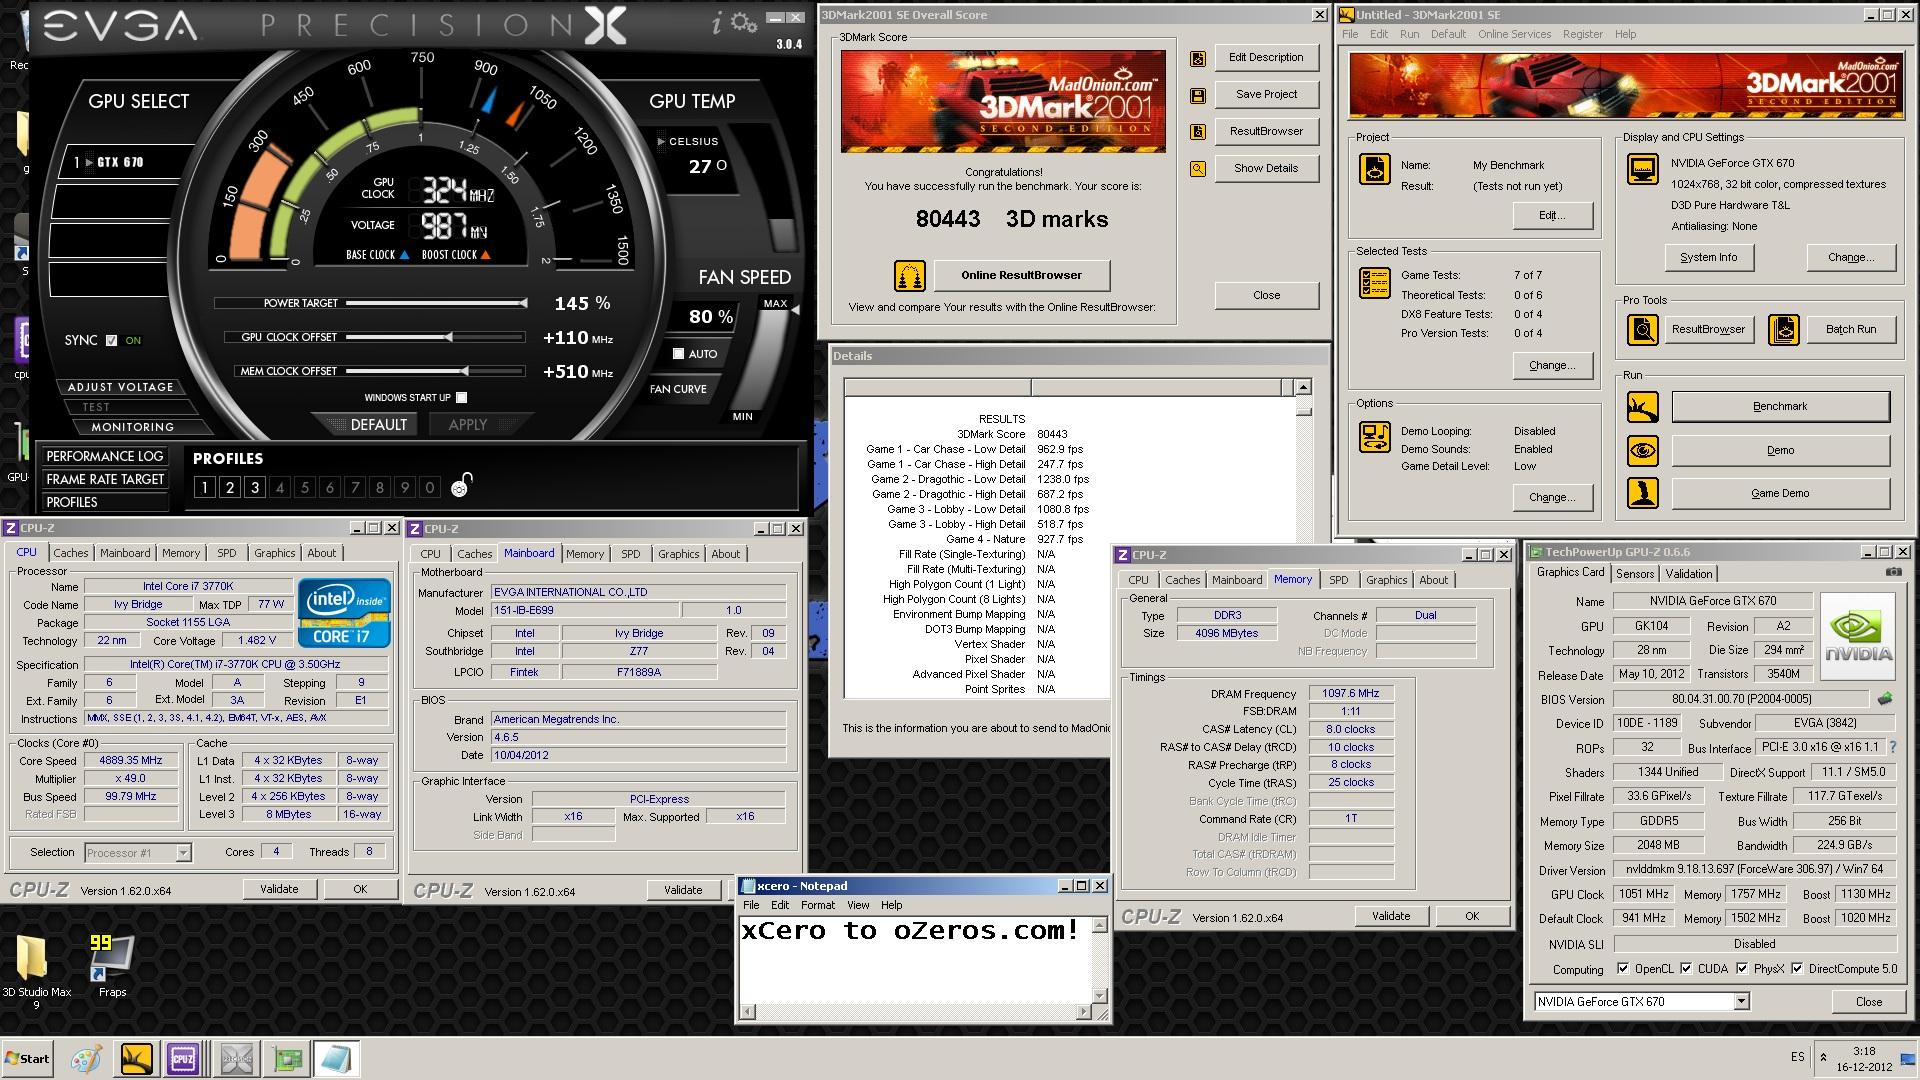Viewport: 1920px width, 1080px height.
Task: Toggle OpenCL checkbox in GPU-Z
Action: [1622, 968]
